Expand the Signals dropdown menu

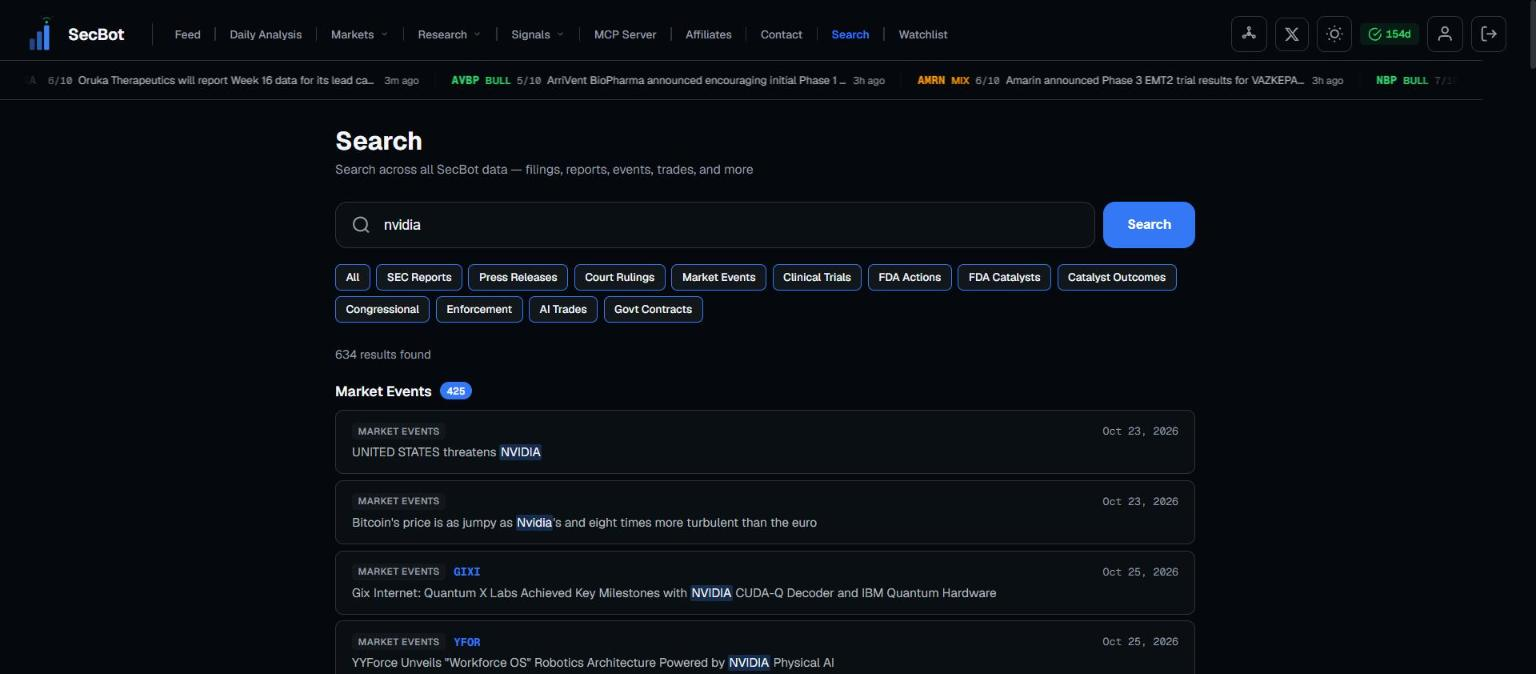pos(537,34)
